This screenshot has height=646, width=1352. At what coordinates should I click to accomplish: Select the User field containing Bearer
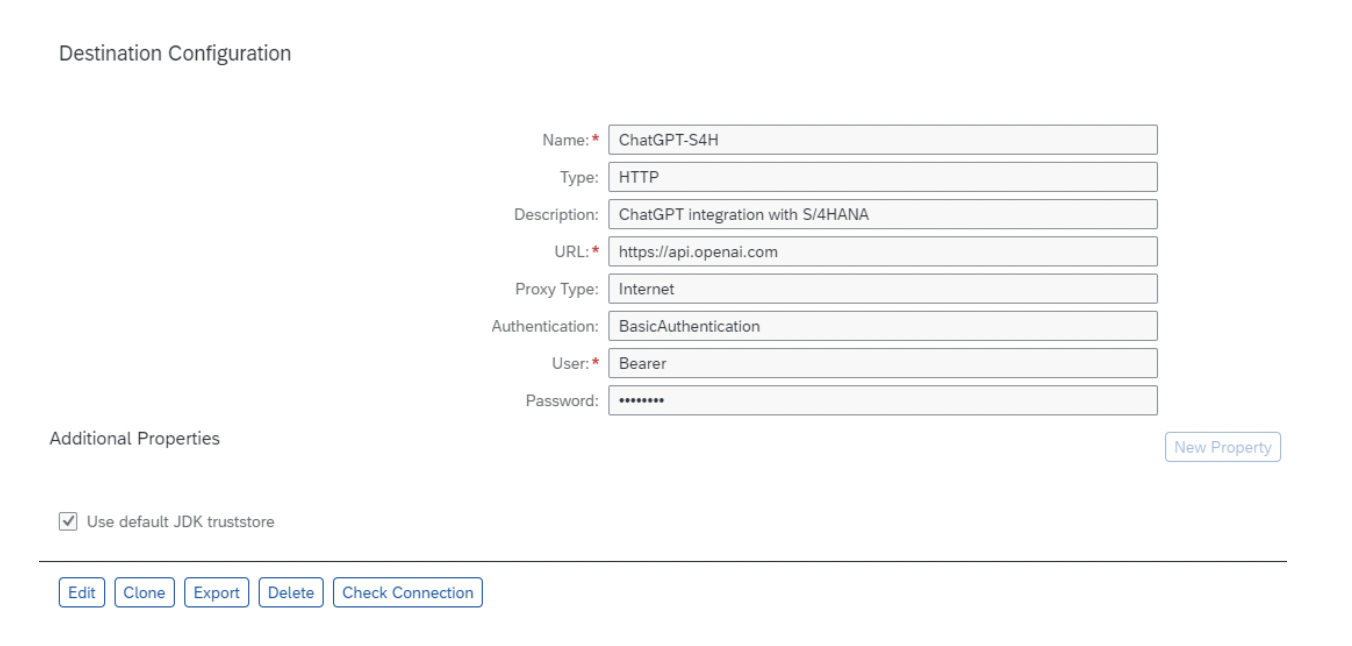(x=883, y=363)
